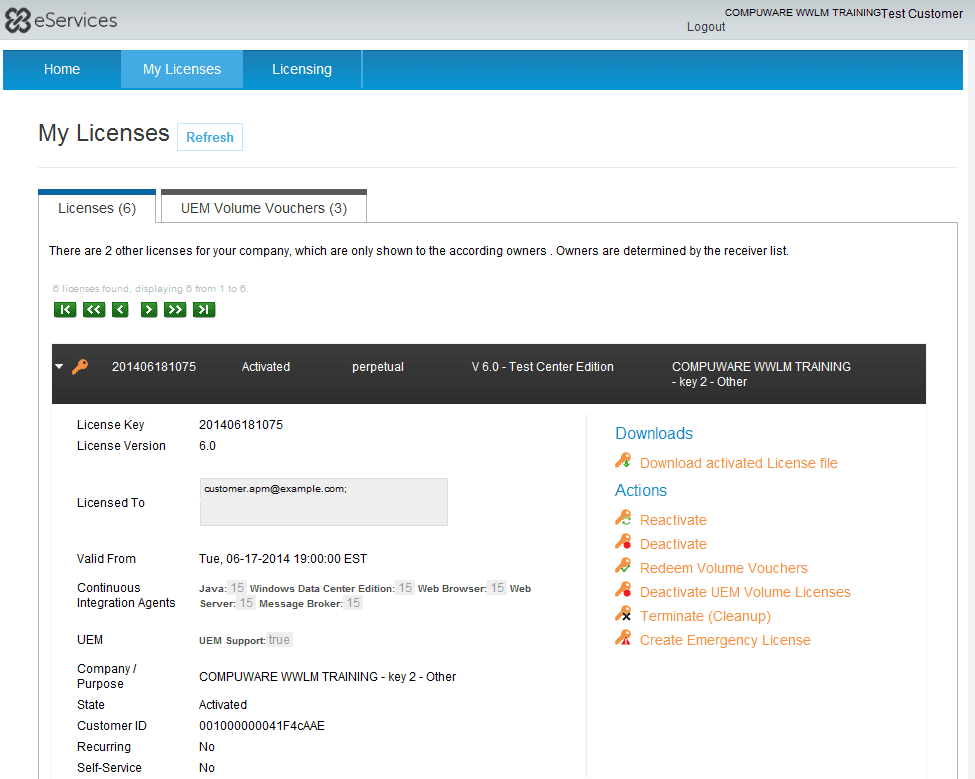The image size is (975, 779).
Task: Switch to the Licenses (6) tab
Action: 97,208
